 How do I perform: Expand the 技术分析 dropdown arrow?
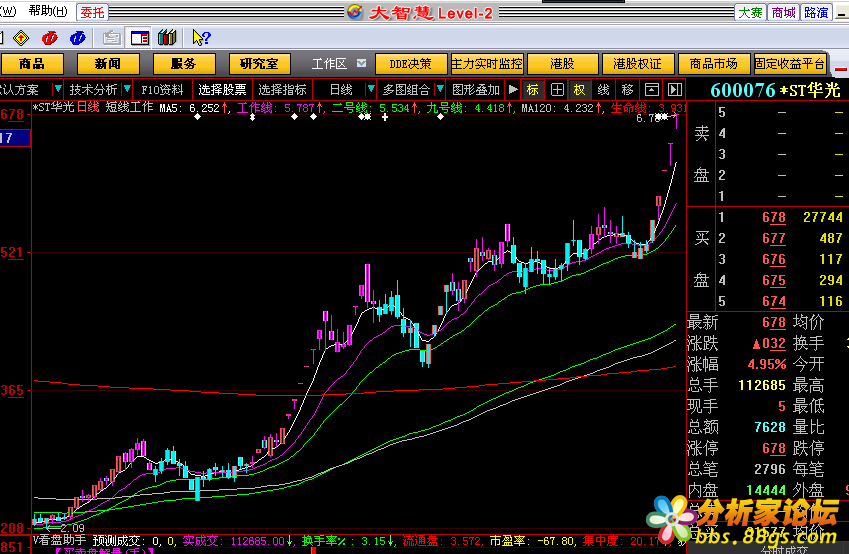[x=127, y=89]
